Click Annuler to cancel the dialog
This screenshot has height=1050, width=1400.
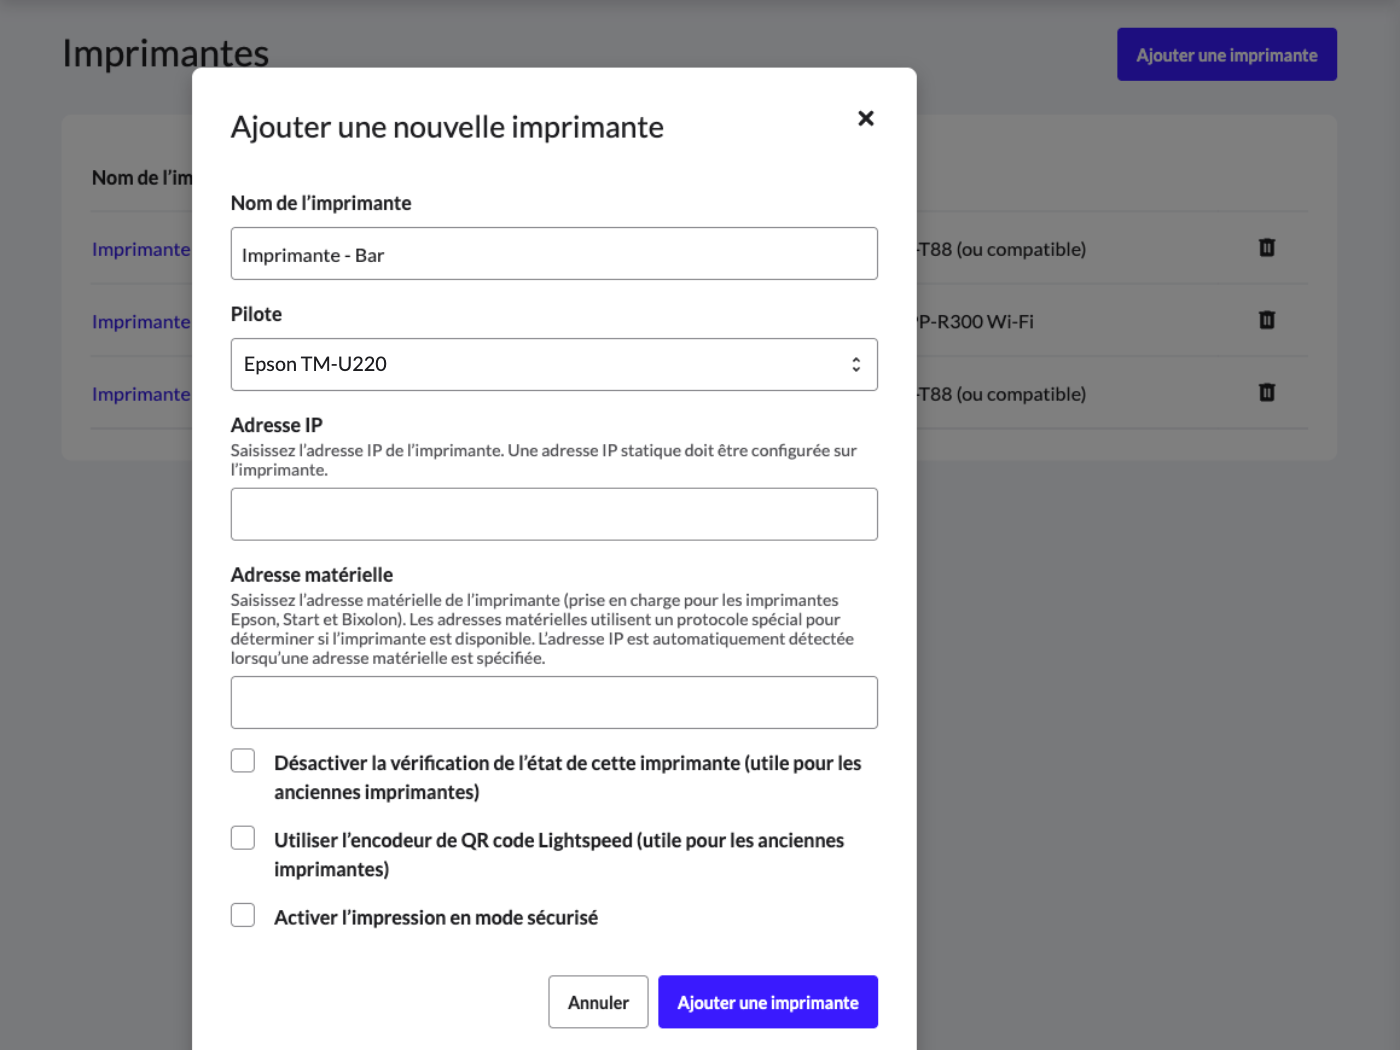(x=598, y=1002)
